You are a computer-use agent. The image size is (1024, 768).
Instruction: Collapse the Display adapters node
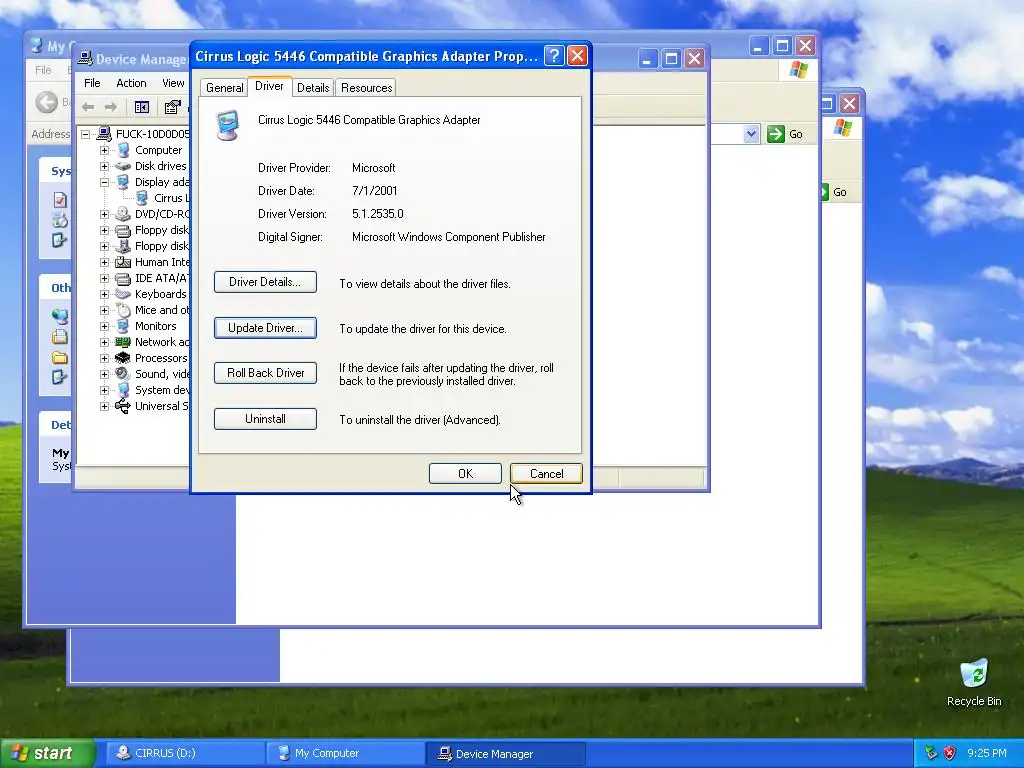coord(104,182)
